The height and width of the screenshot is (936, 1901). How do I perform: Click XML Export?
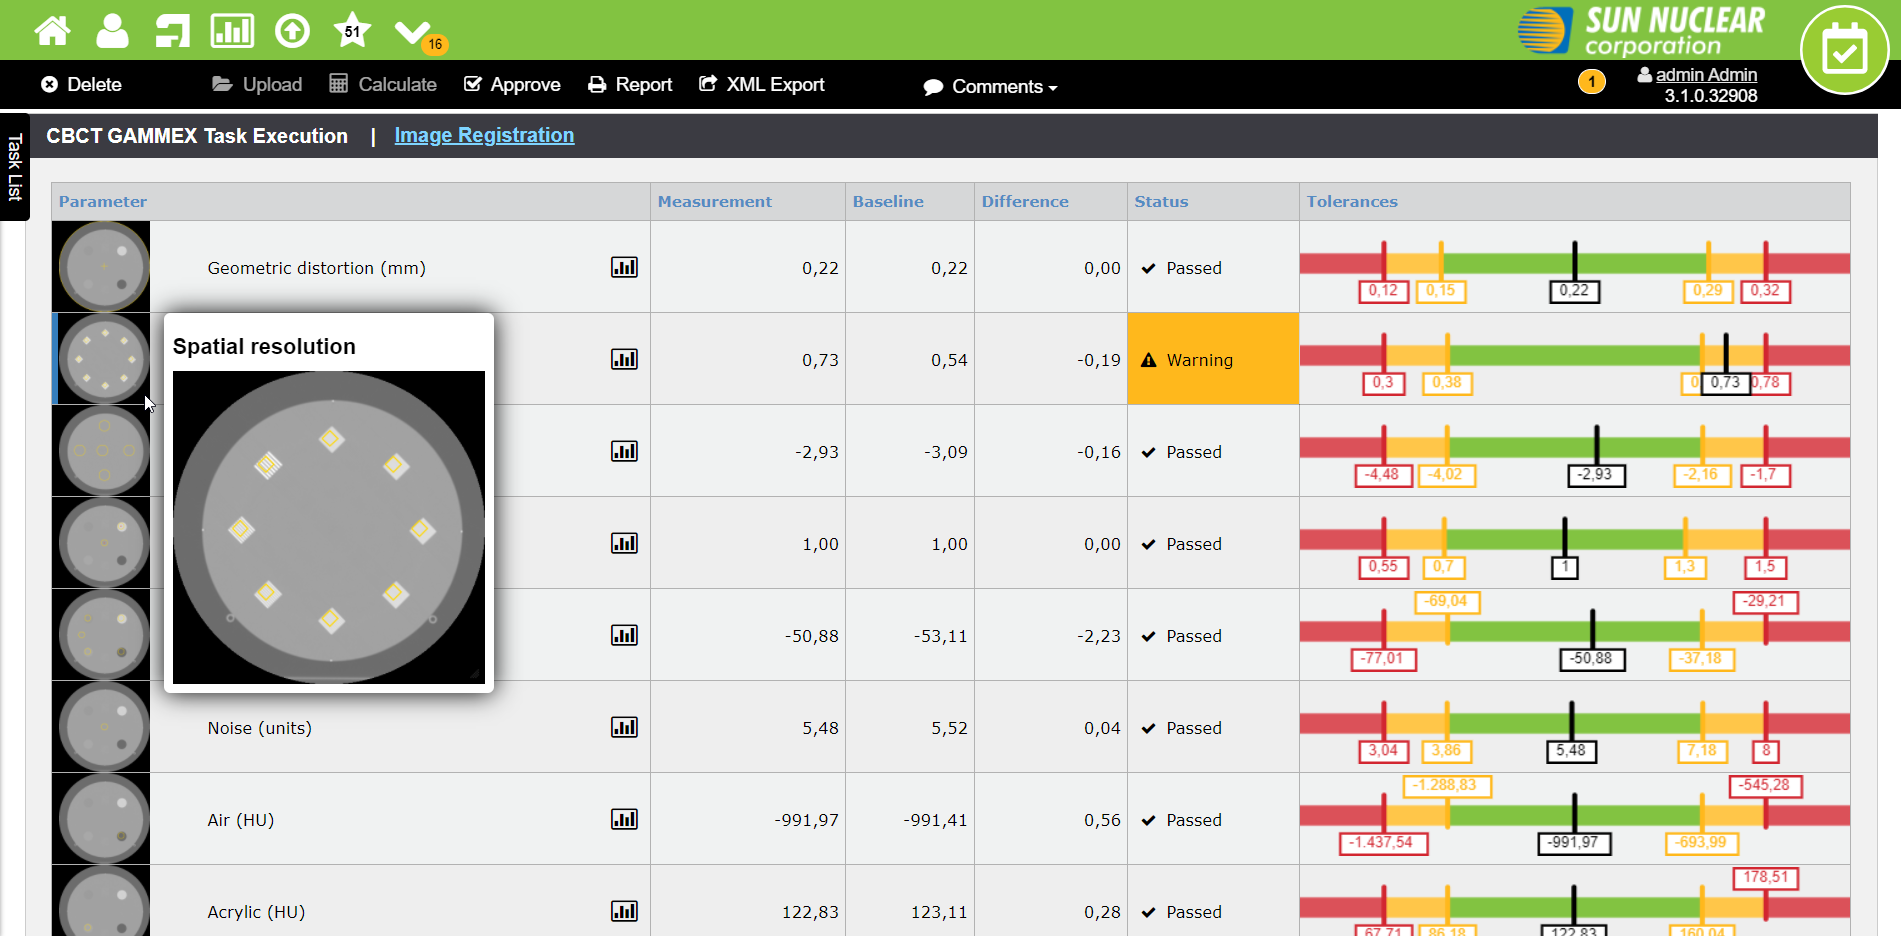(761, 85)
